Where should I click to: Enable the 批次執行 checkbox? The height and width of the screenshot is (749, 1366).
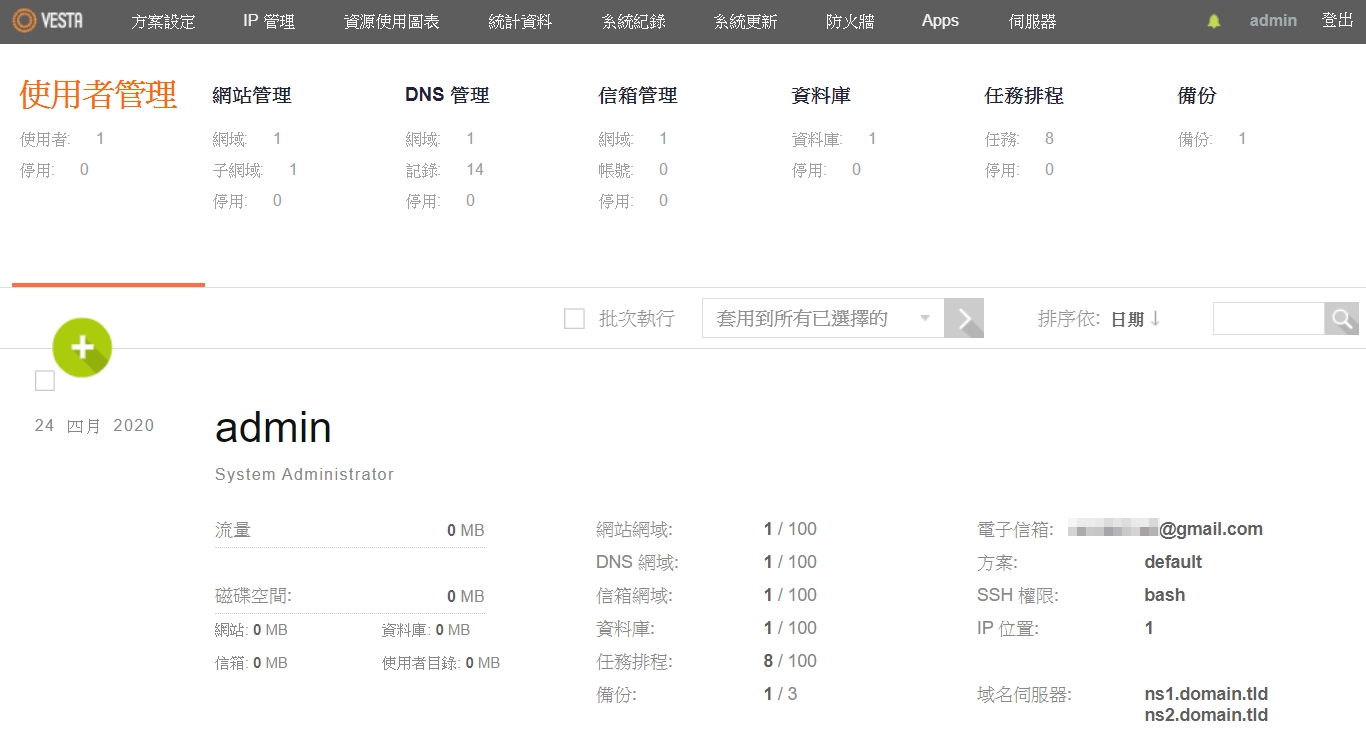(x=574, y=319)
